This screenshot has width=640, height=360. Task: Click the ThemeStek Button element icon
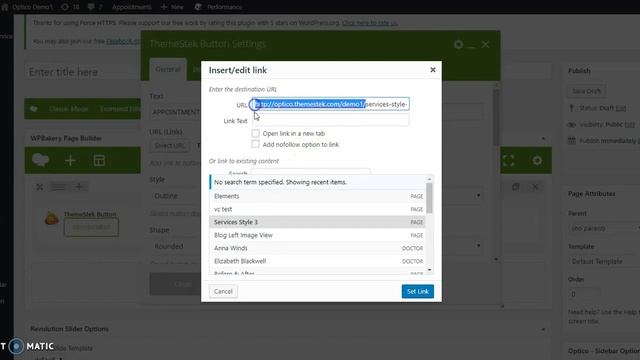(x=51, y=219)
